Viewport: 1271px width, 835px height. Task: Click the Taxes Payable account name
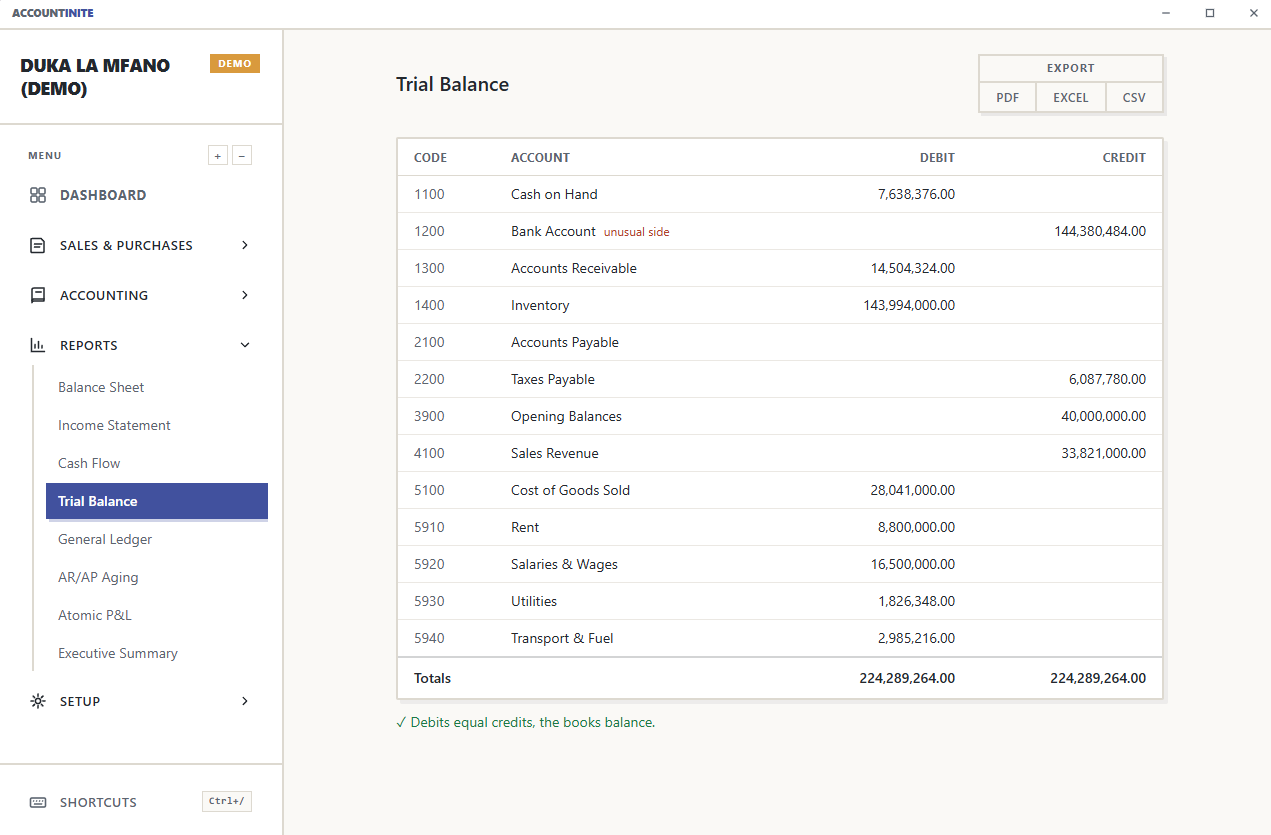coord(553,379)
